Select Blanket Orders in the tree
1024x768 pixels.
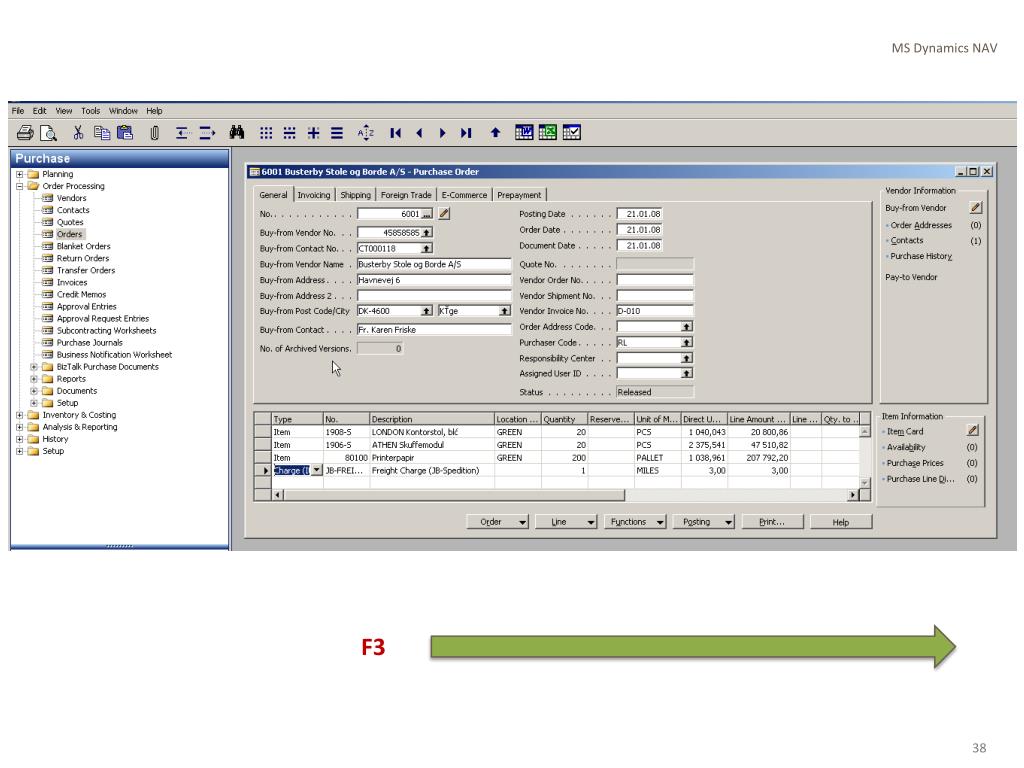pos(84,246)
